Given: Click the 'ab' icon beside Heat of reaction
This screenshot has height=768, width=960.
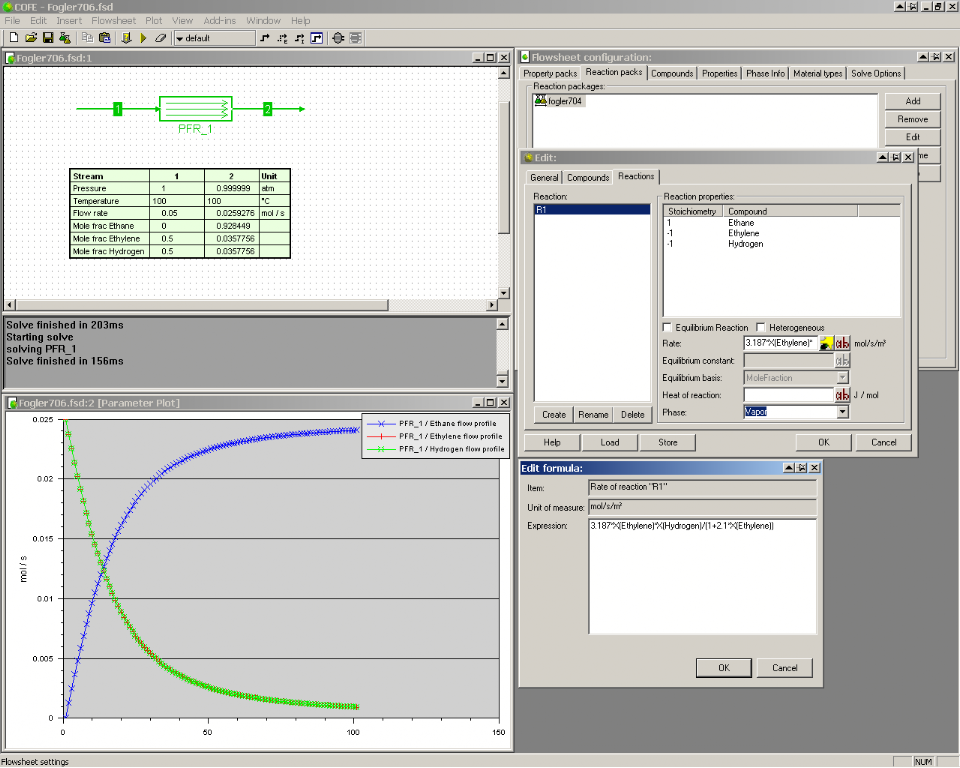Looking at the screenshot, I should (842, 395).
